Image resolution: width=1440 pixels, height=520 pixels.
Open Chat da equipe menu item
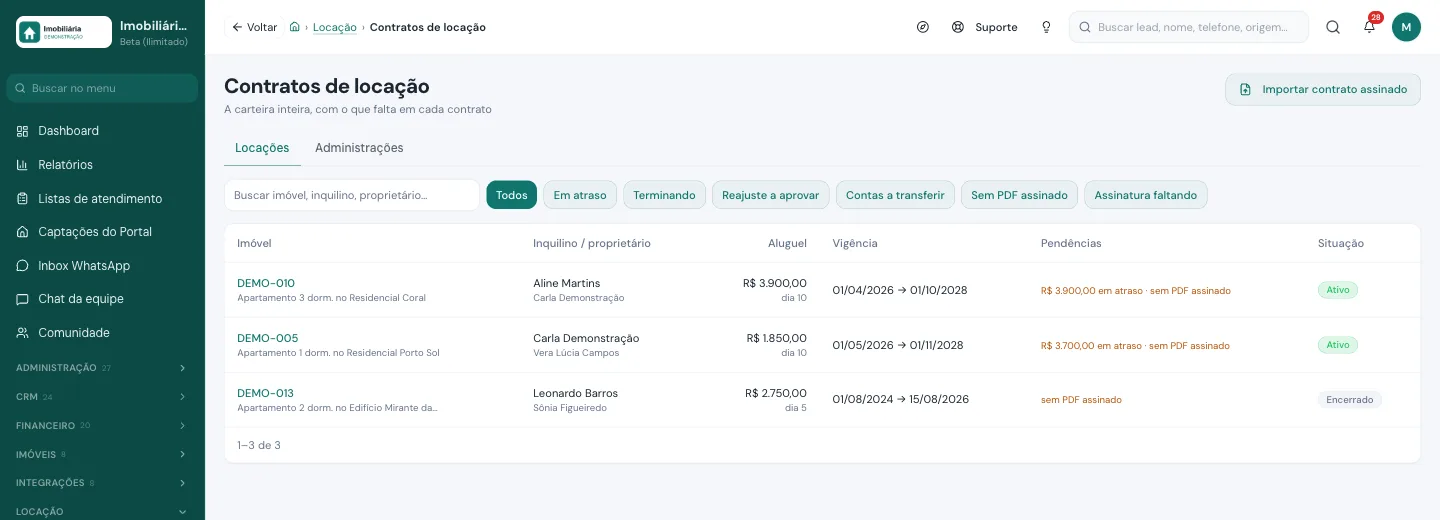point(102,299)
